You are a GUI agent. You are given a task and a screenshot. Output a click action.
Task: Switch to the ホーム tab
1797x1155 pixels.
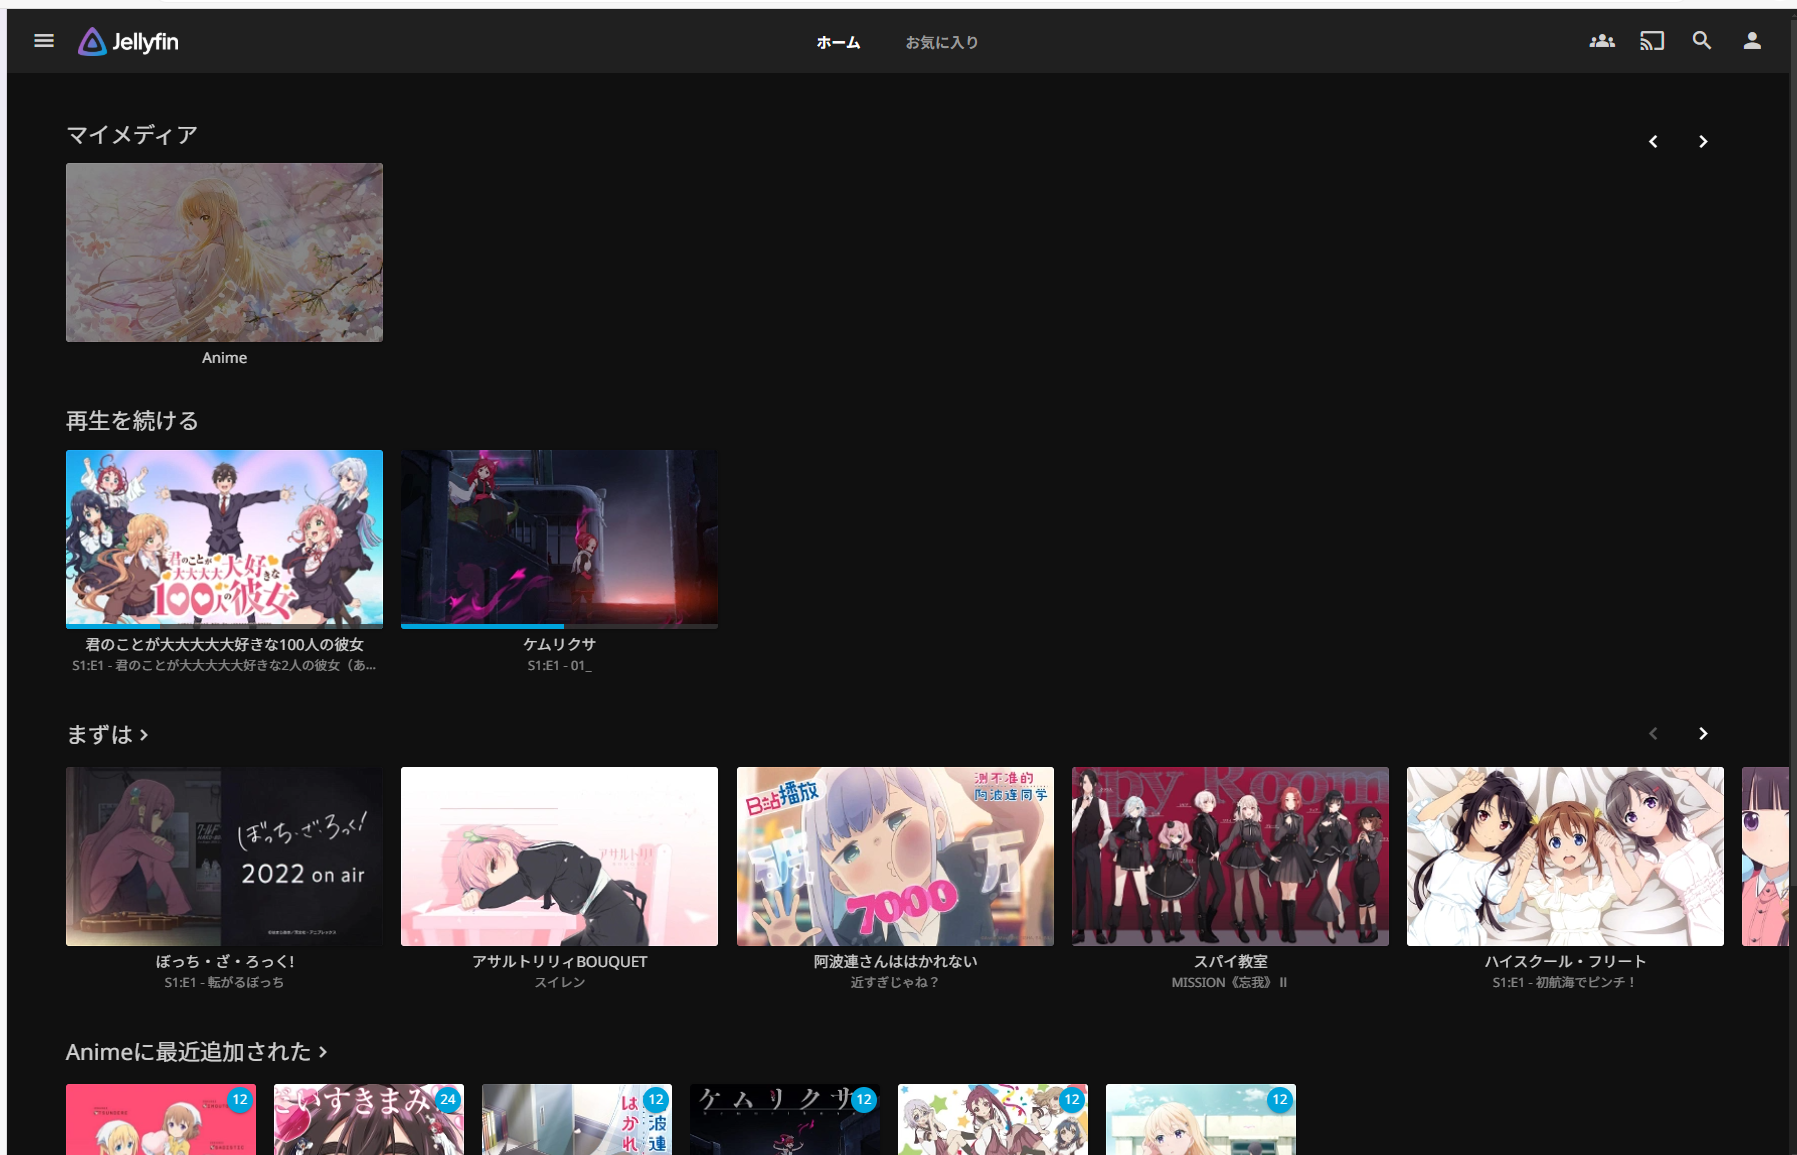pyautogui.click(x=838, y=42)
